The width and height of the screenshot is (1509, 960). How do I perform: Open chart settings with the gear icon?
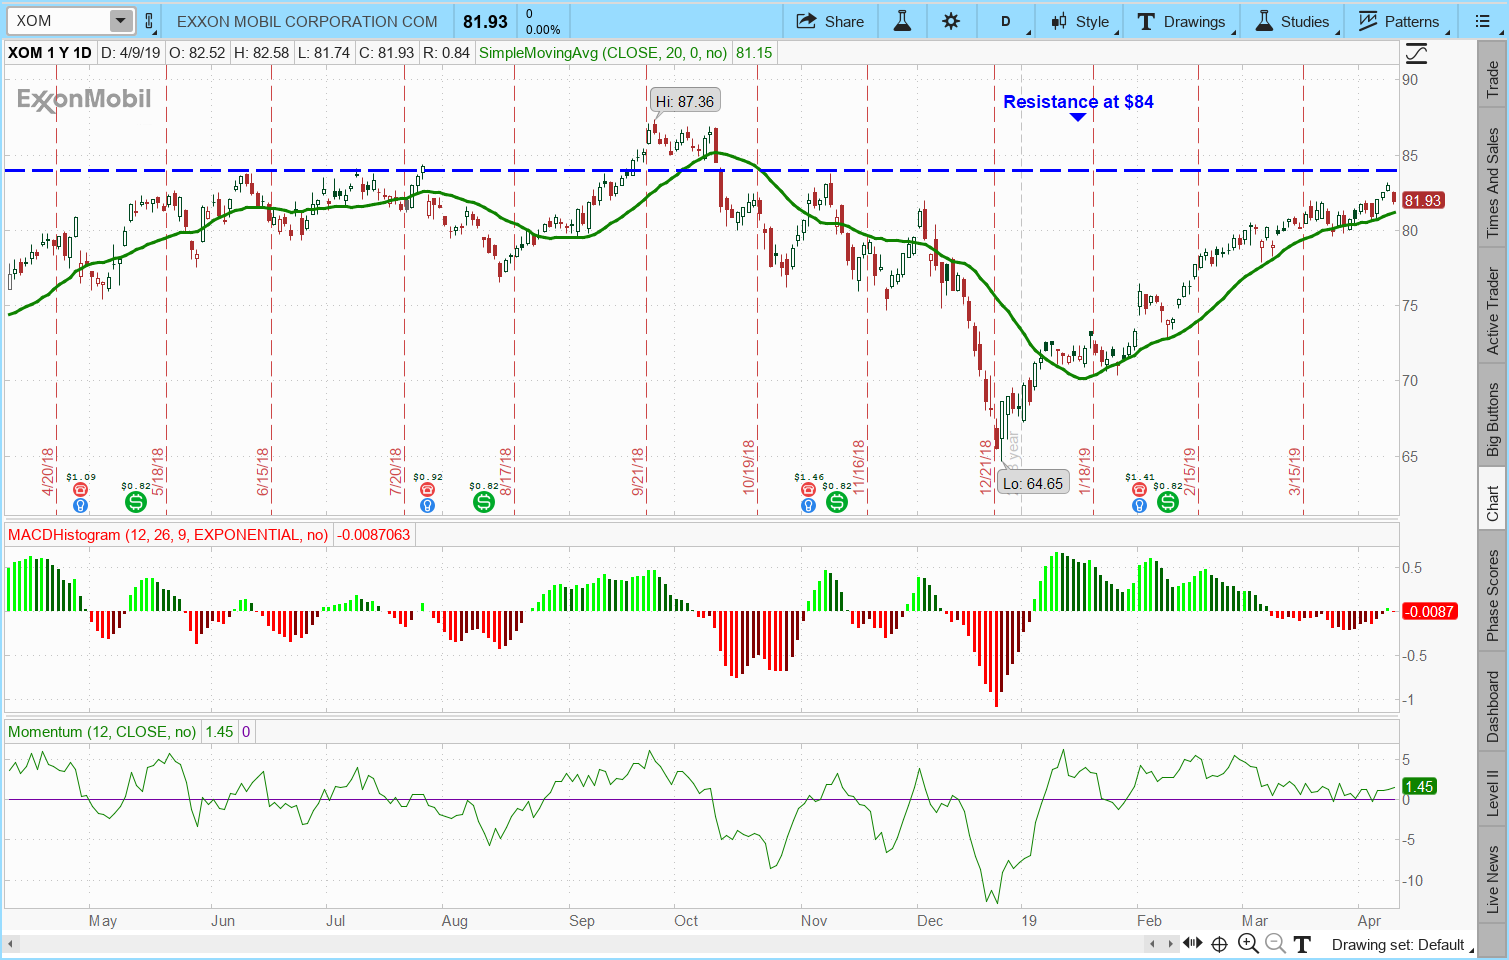pos(951,21)
